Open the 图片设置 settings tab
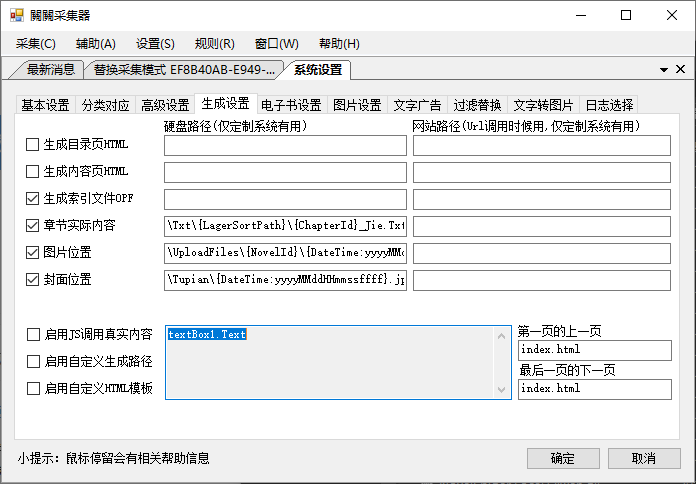The width and height of the screenshot is (696, 484). [357, 105]
